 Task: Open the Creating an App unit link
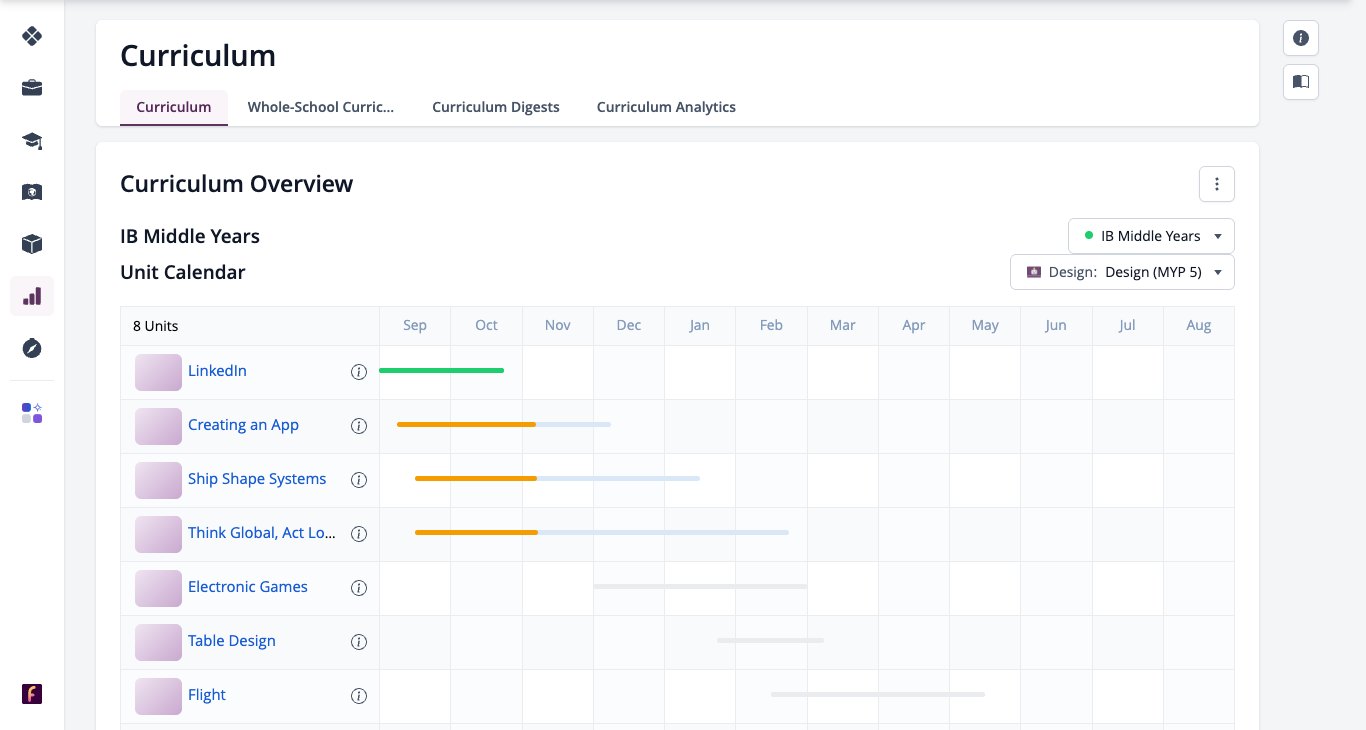click(243, 425)
